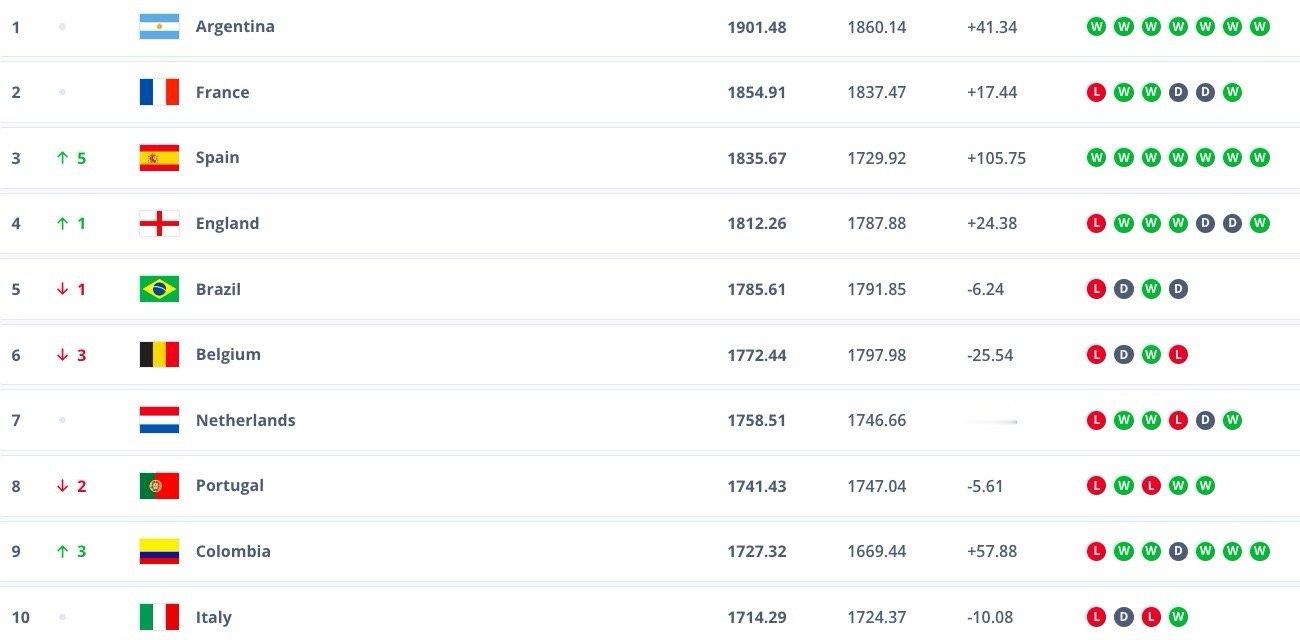
Task: Open the Argentina team link
Action: click(235, 27)
